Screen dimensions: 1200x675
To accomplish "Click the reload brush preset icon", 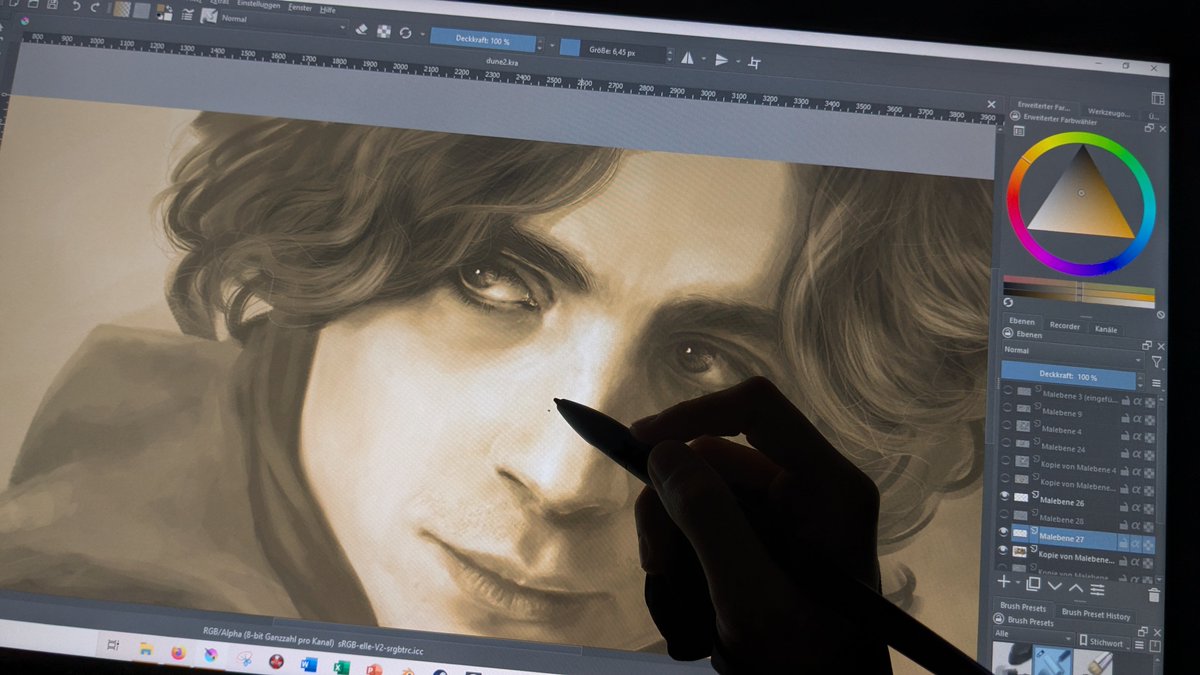I will [x=405, y=33].
